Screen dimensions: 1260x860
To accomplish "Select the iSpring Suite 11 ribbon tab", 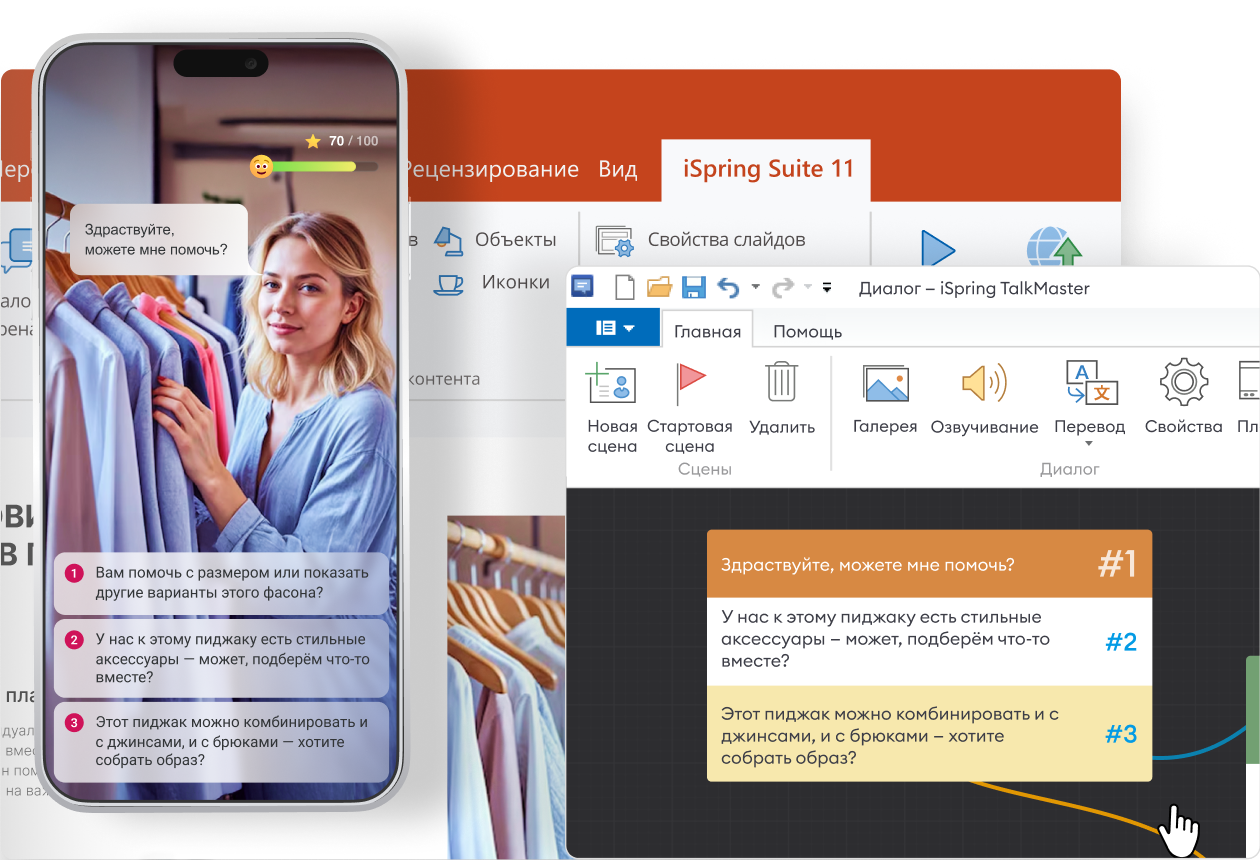I will [768, 169].
